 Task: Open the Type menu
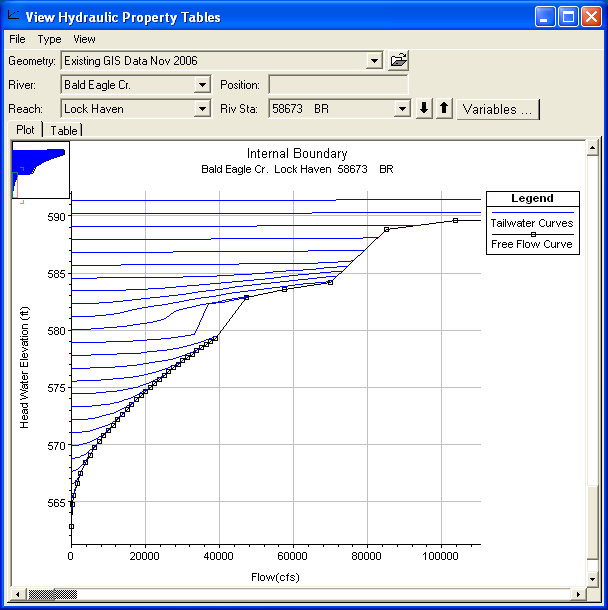coord(49,39)
